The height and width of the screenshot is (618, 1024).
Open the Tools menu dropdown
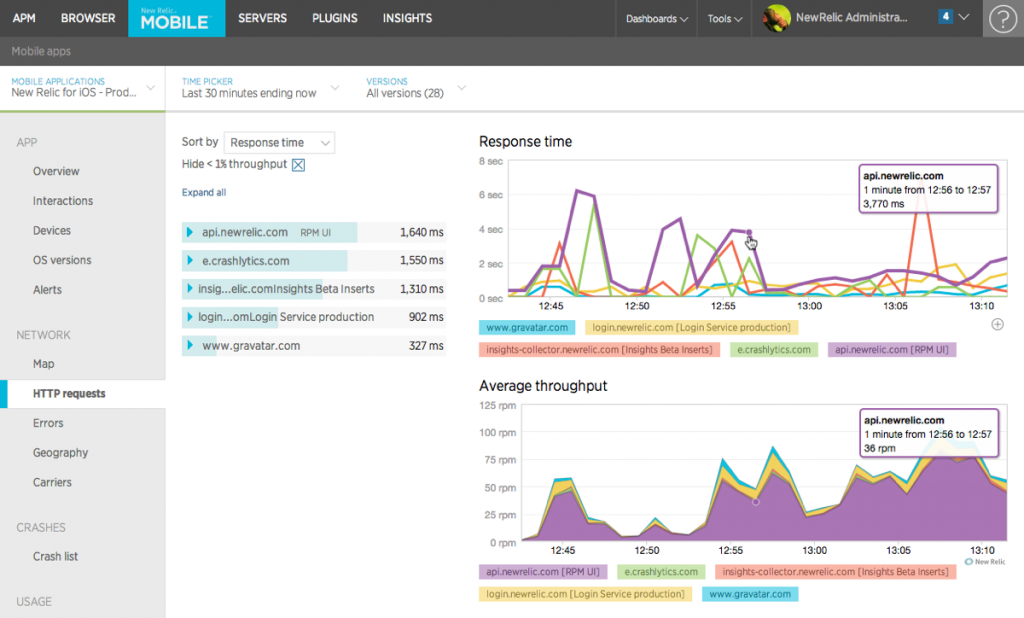723,18
